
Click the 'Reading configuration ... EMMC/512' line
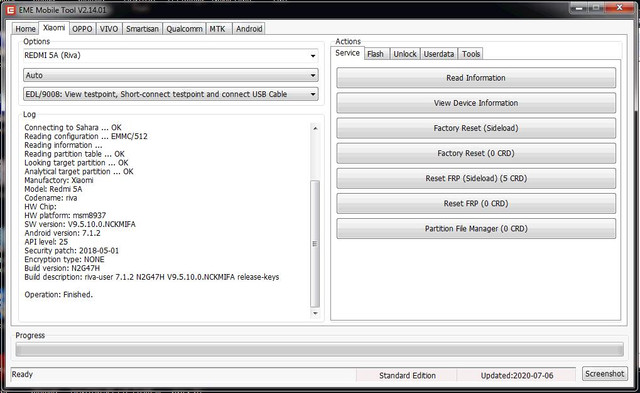click(86, 136)
